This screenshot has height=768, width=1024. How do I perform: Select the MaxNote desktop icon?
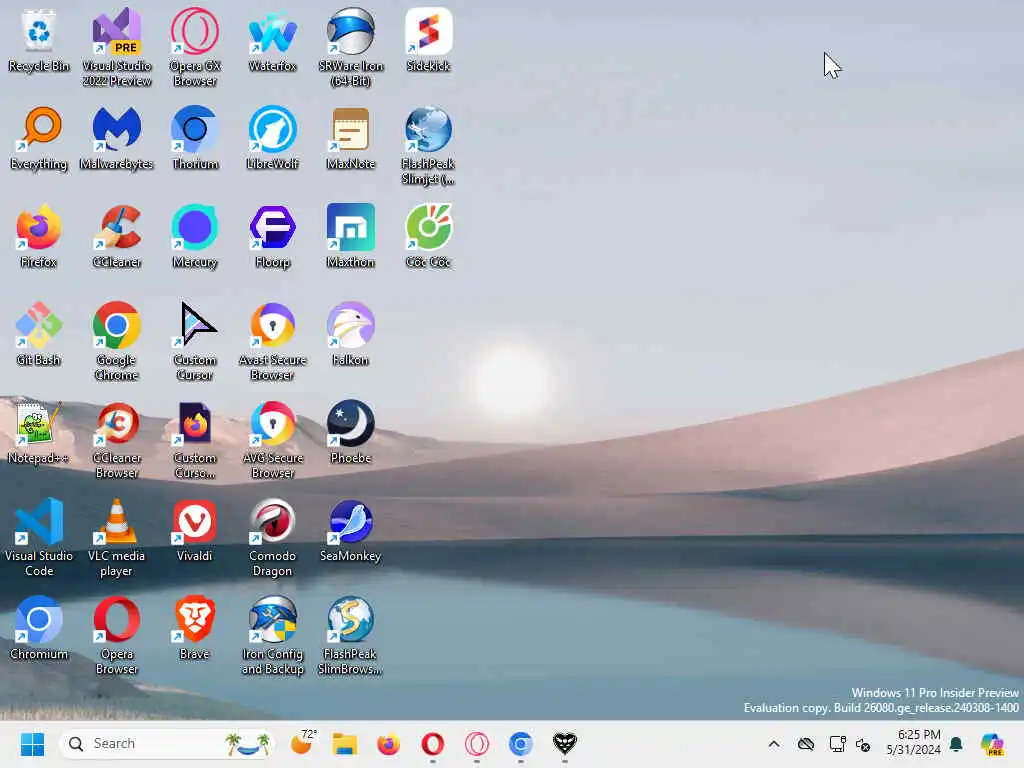coord(351,138)
